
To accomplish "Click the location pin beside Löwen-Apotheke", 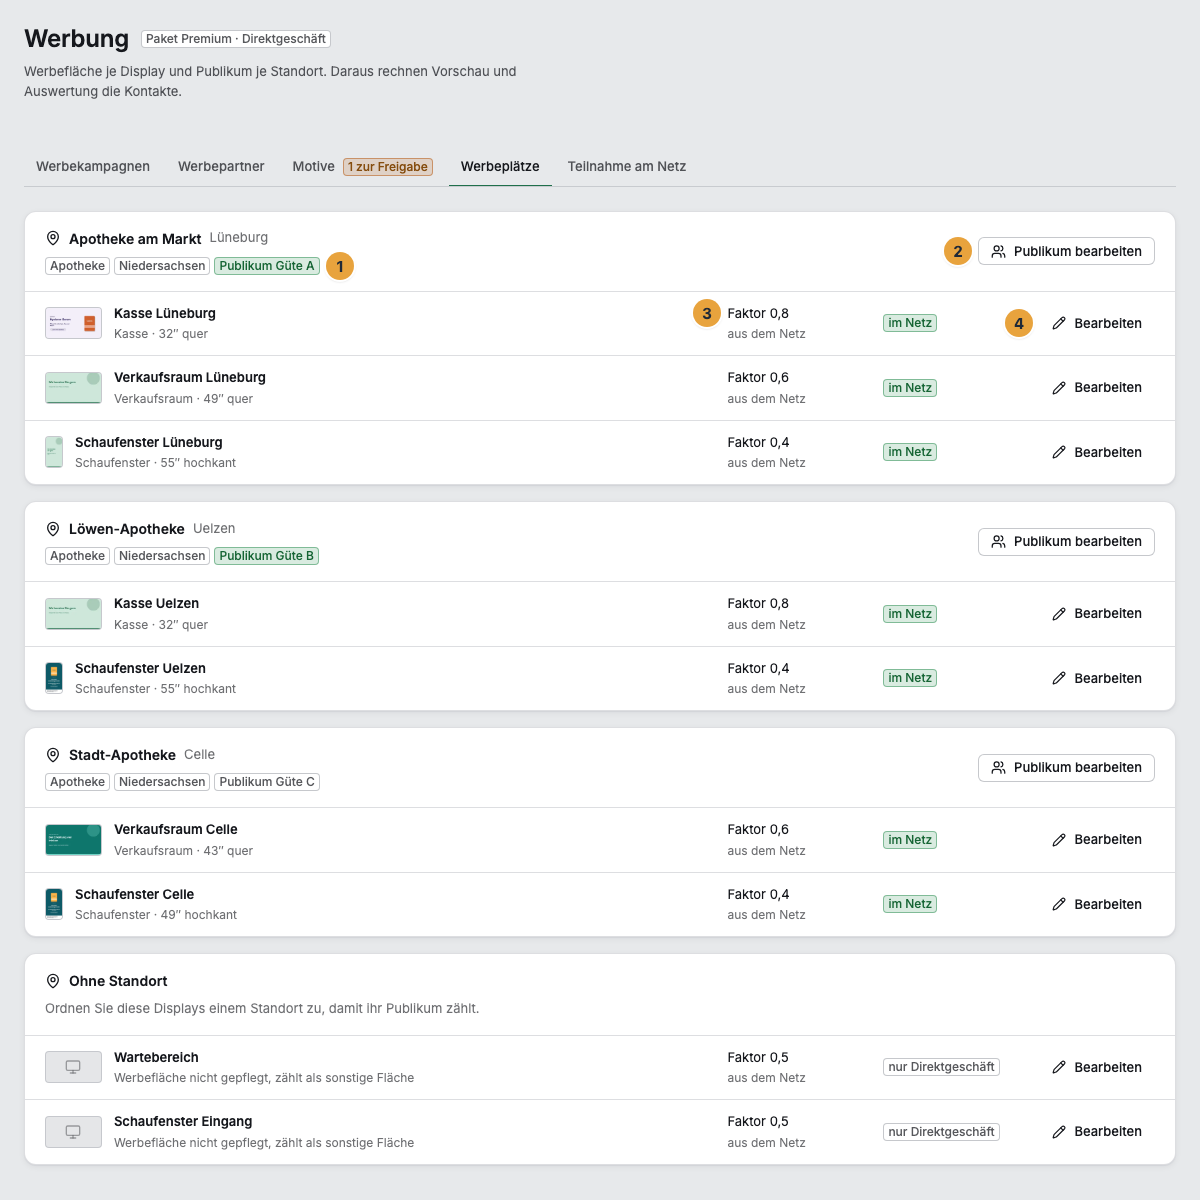I will [53, 529].
